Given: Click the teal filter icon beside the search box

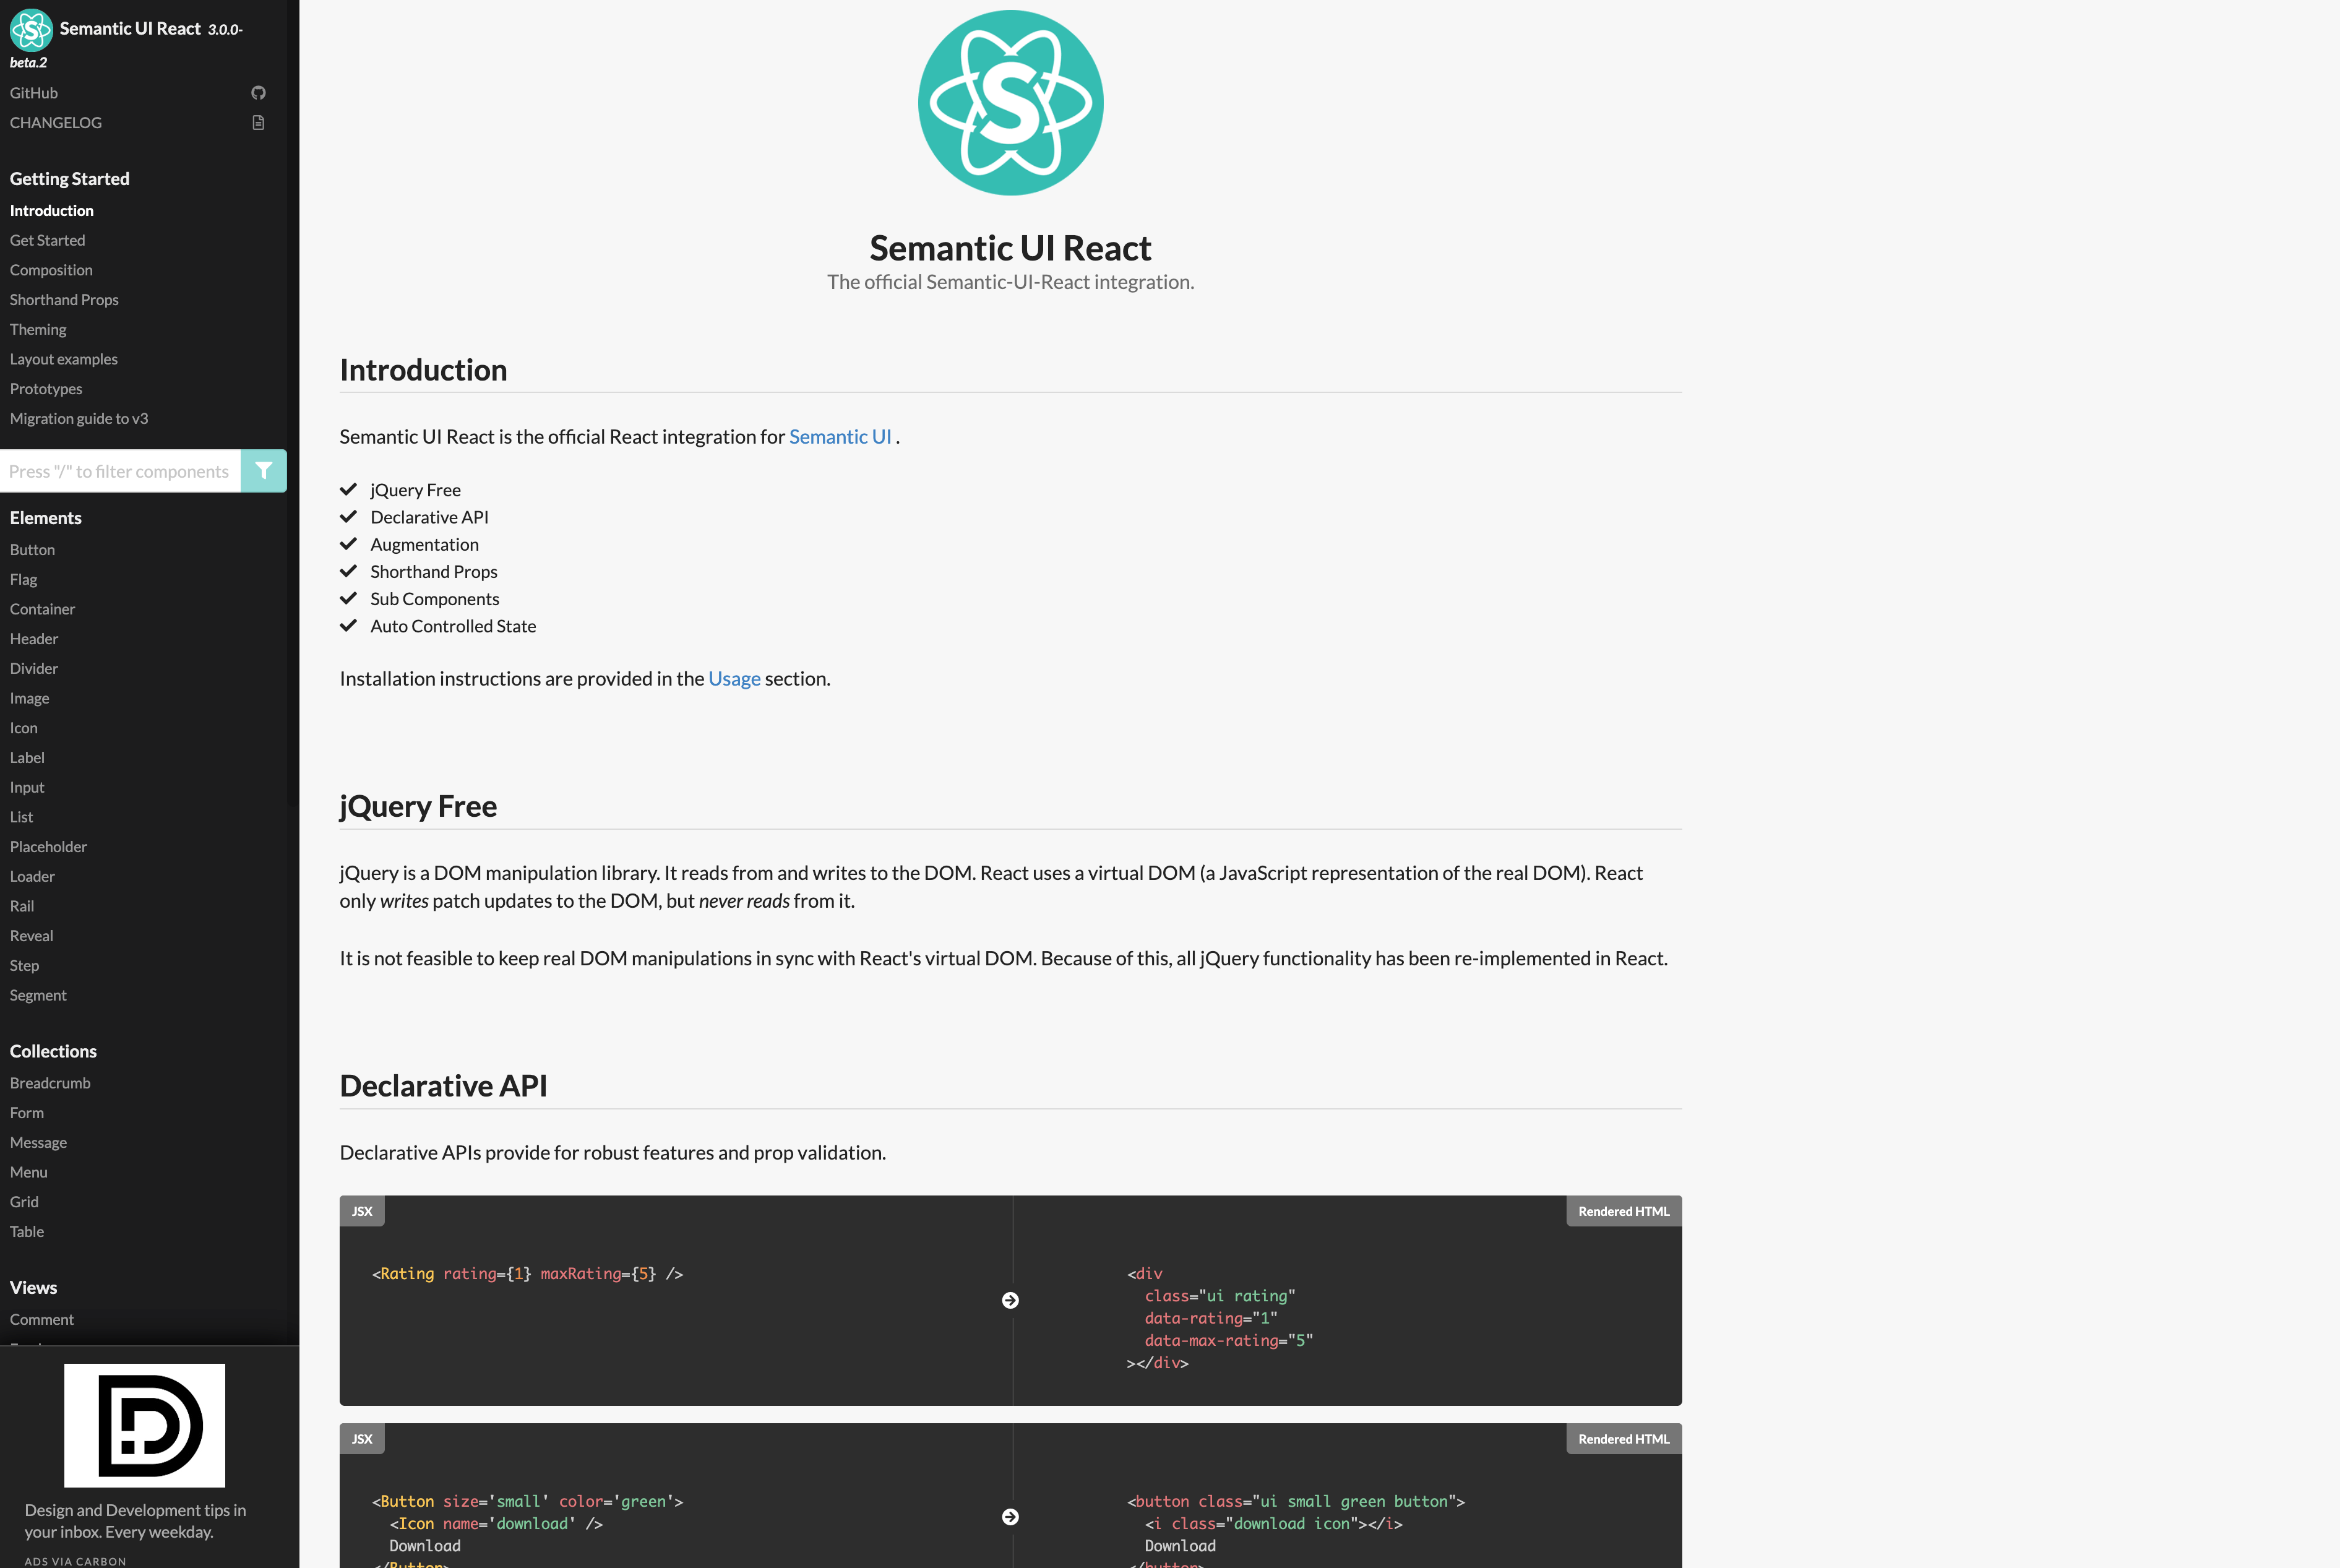Looking at the screenshot, I should click(264, 470).
